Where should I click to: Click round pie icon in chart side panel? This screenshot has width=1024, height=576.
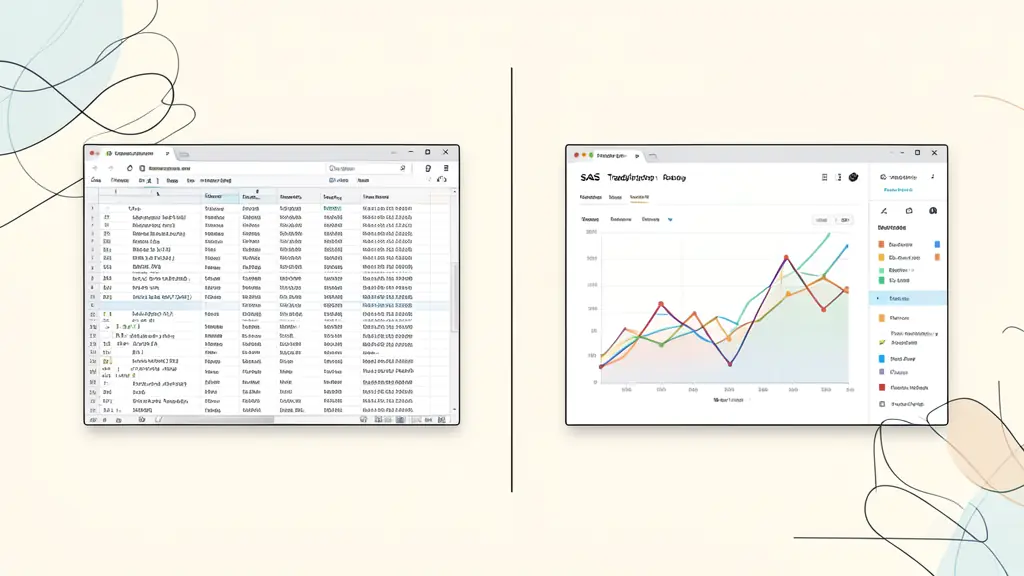[x=933, y=211]
